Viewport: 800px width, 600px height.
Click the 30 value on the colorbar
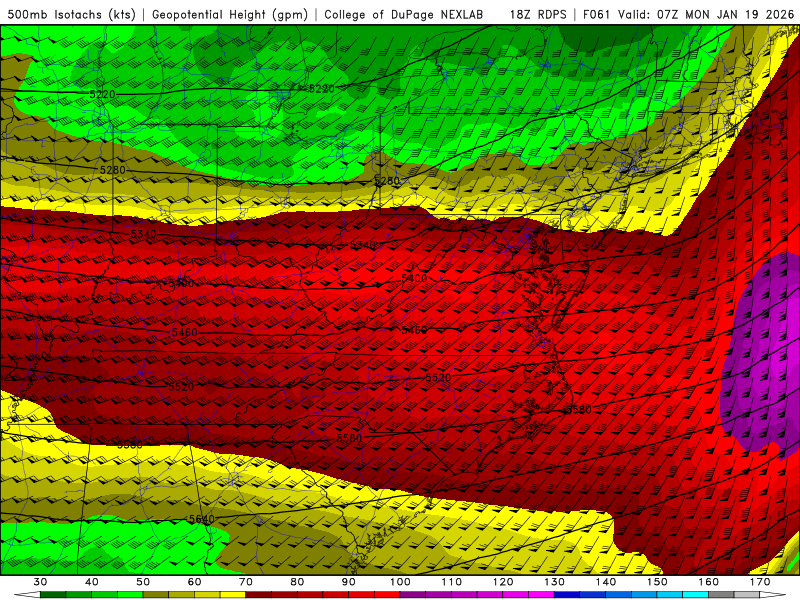pyautogui.click(x=40, y=582)
